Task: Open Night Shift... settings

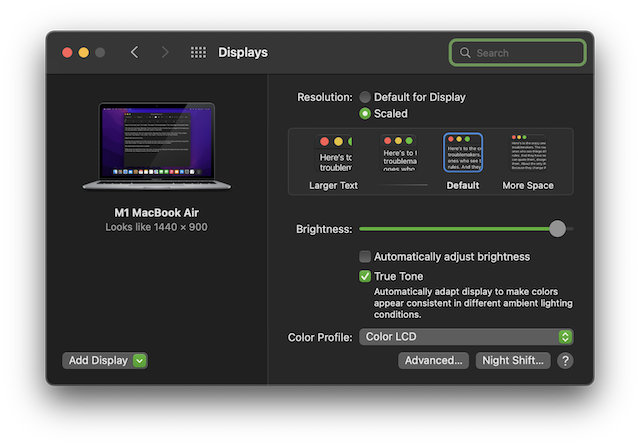Action: (x=513, y=361)
